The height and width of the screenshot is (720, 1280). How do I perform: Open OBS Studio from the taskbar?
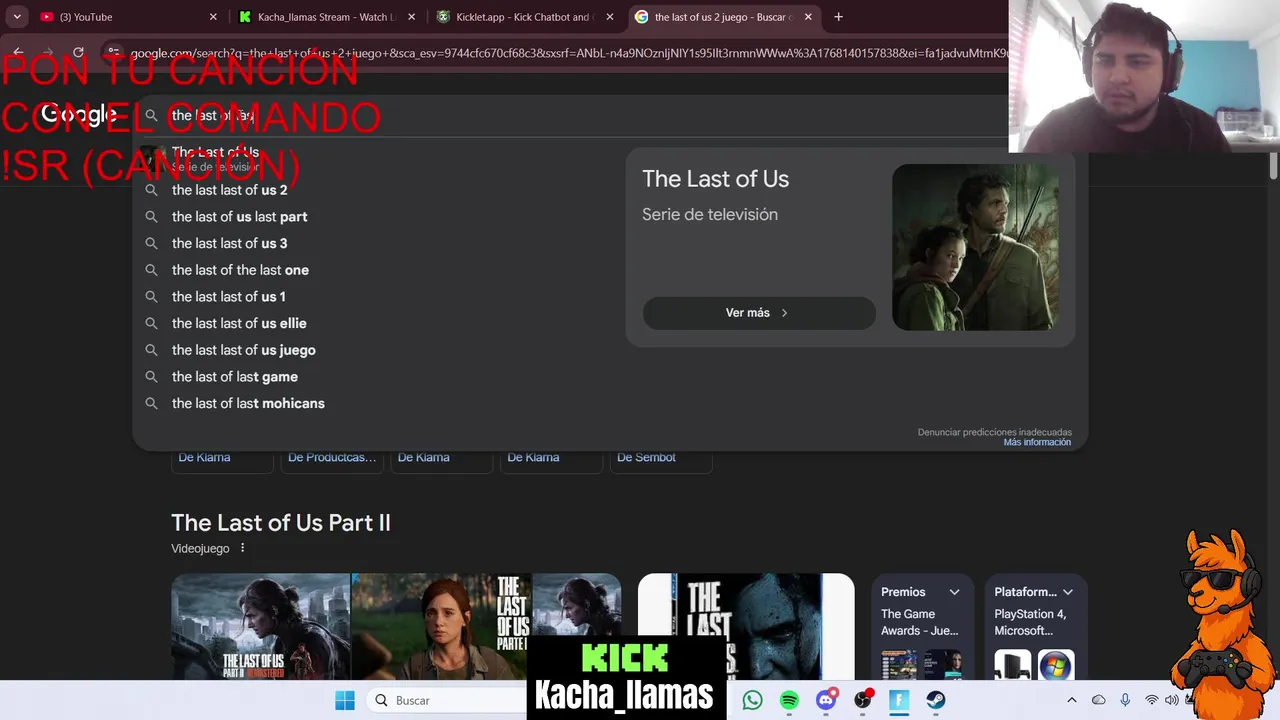863,700
